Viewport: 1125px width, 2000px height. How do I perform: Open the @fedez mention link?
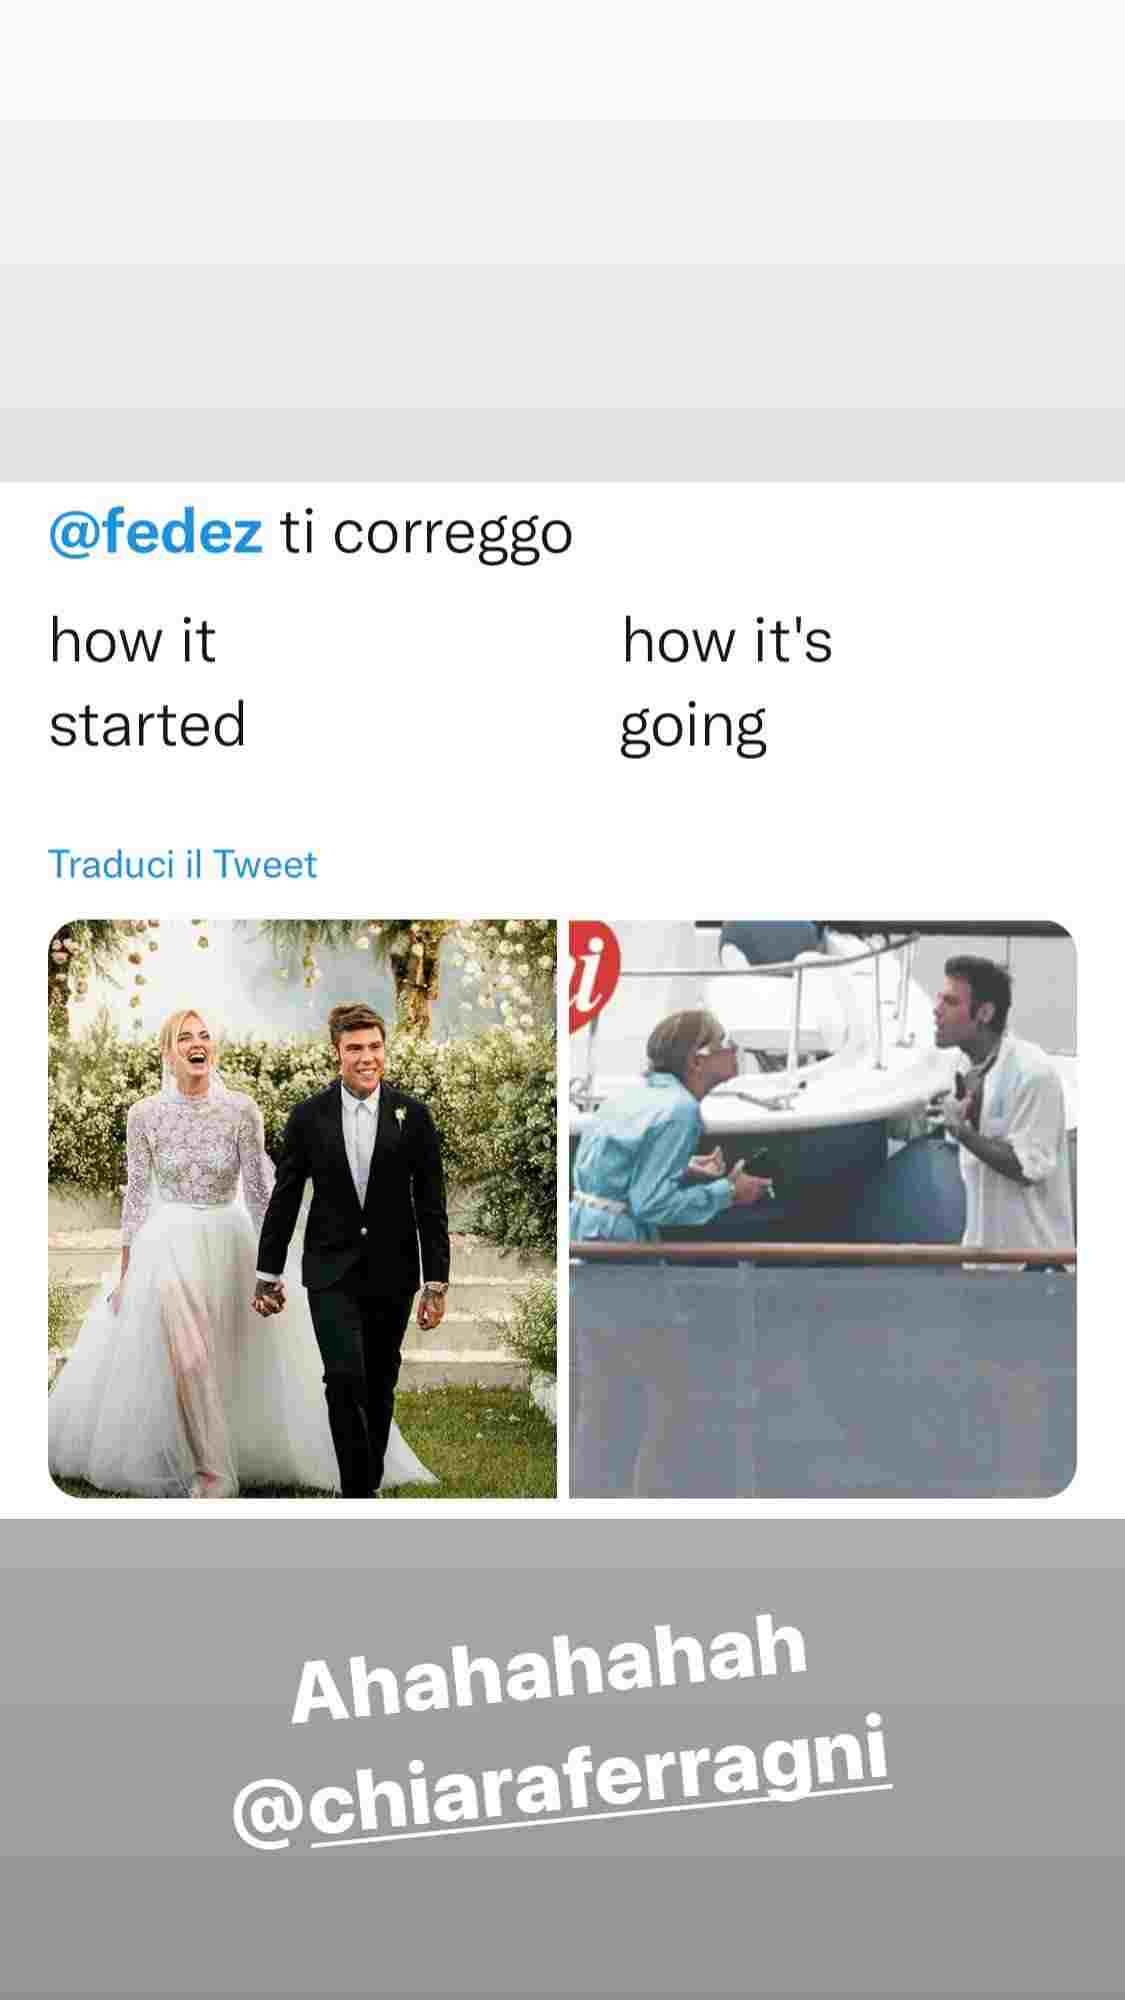(155, 534)
